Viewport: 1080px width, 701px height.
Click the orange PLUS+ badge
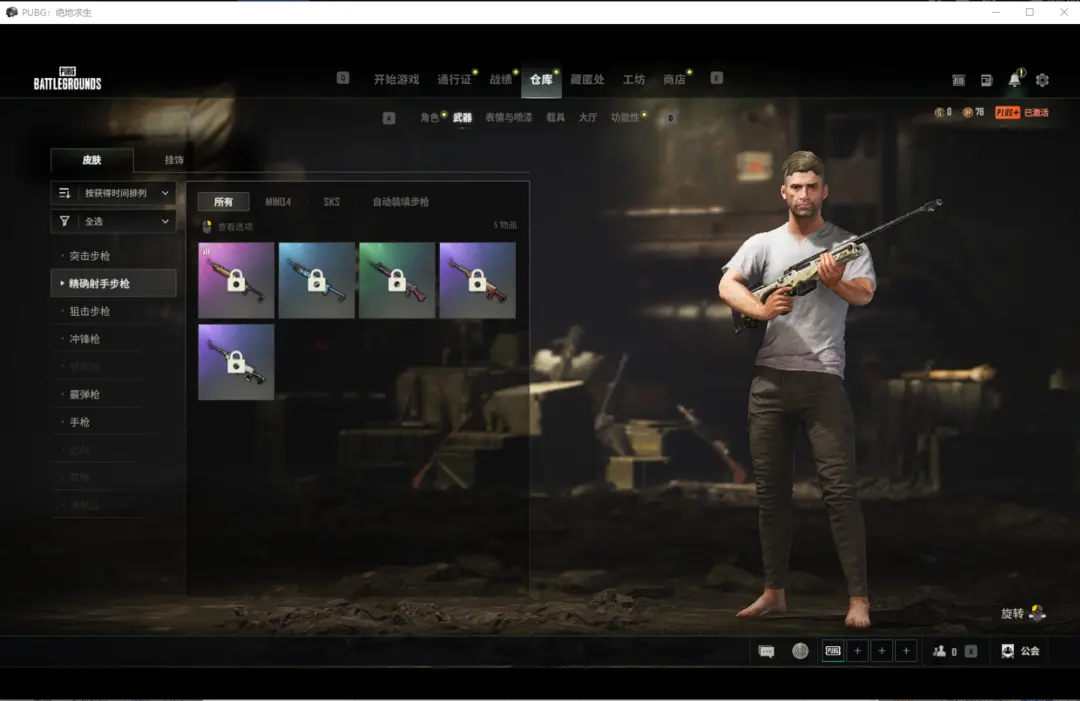(1007, 112)
